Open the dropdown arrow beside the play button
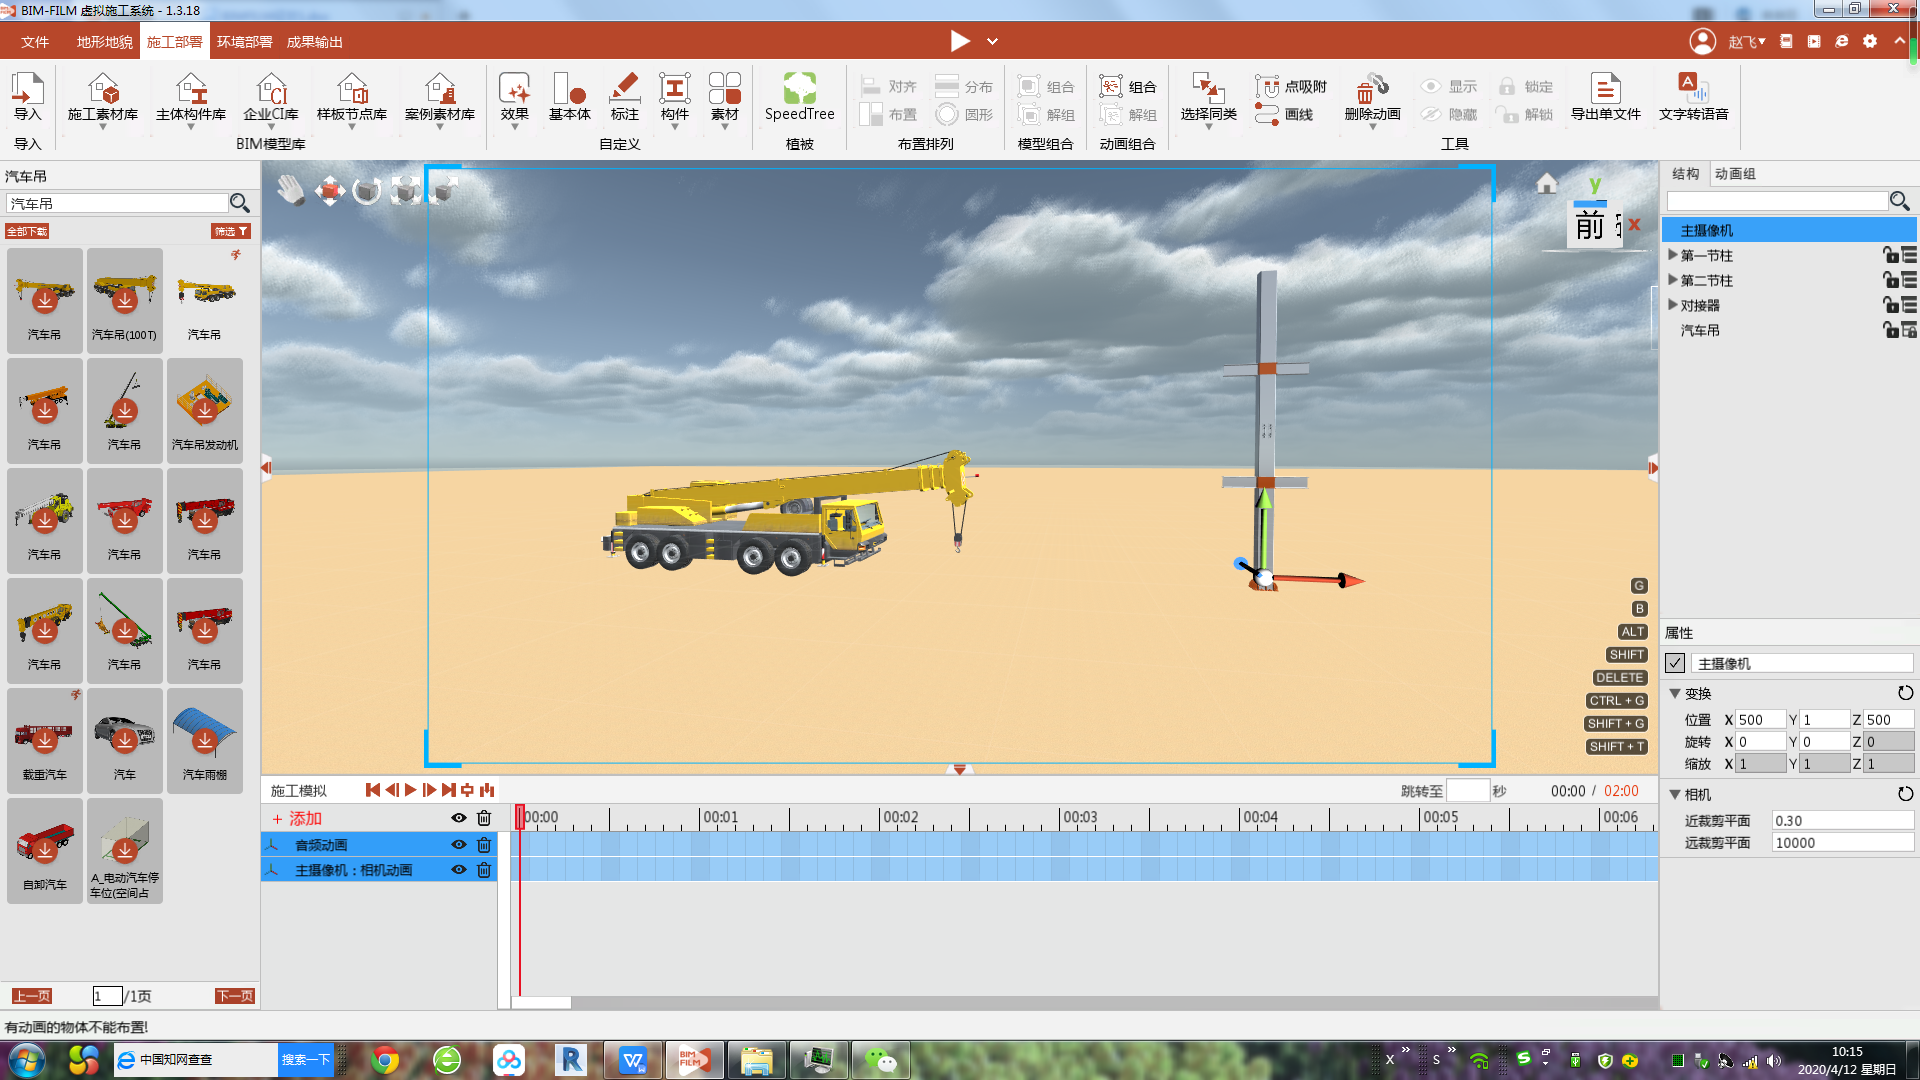 coord(991,42)
